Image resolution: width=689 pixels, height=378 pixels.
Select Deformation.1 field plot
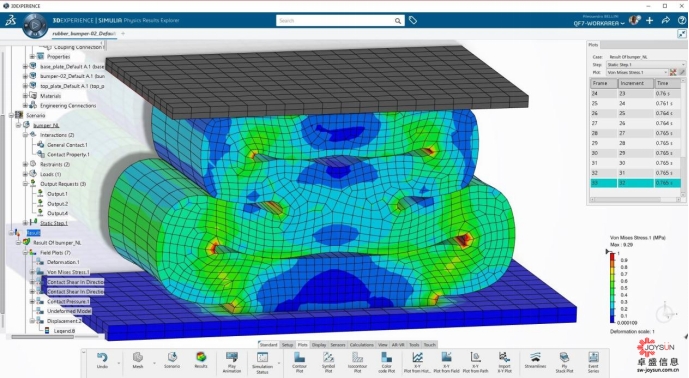(x=63, y=262)
